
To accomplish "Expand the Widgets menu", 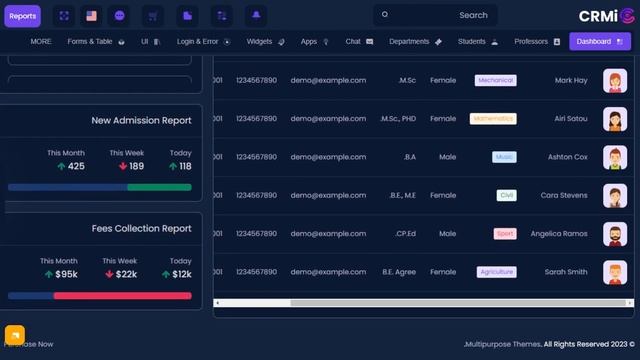I will 265,41.
